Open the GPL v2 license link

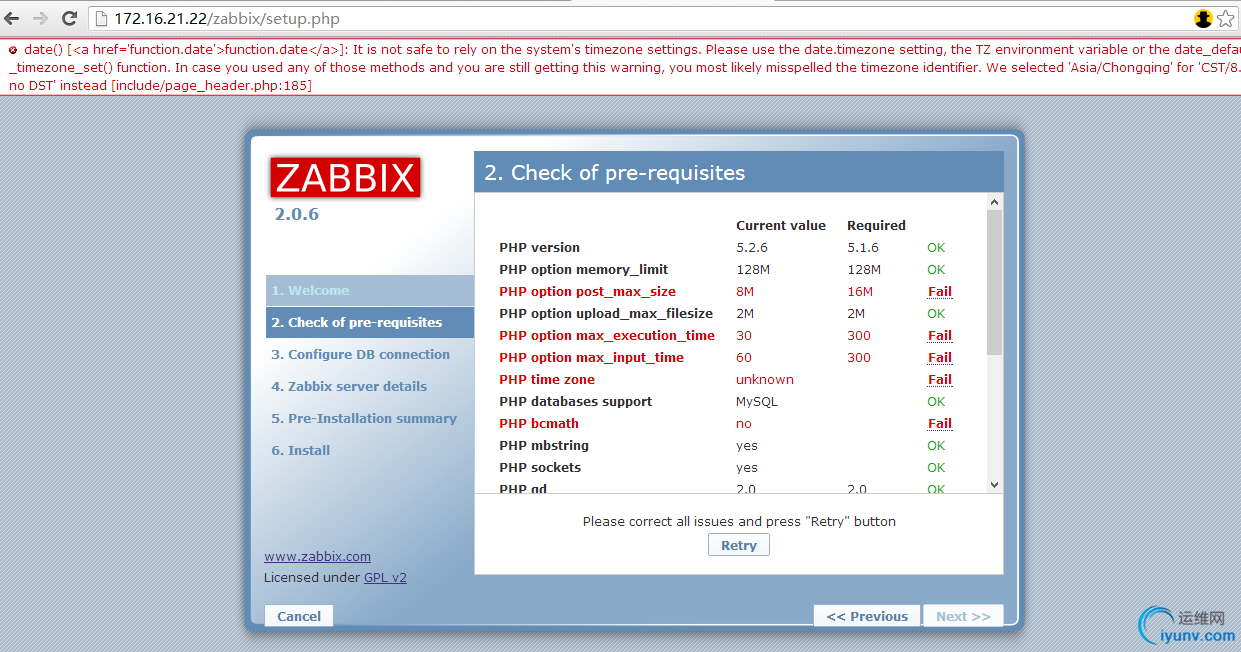[385, 578]
